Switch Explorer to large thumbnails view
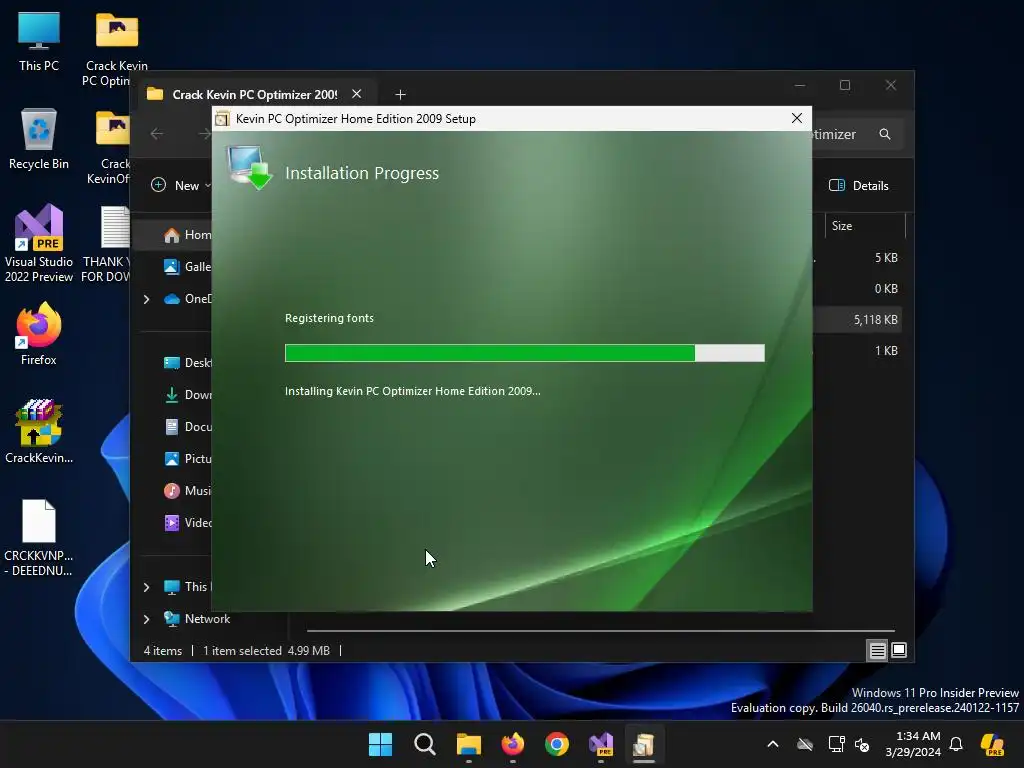1024x768 pixels. pyautogui.click(x=899, y=650)
